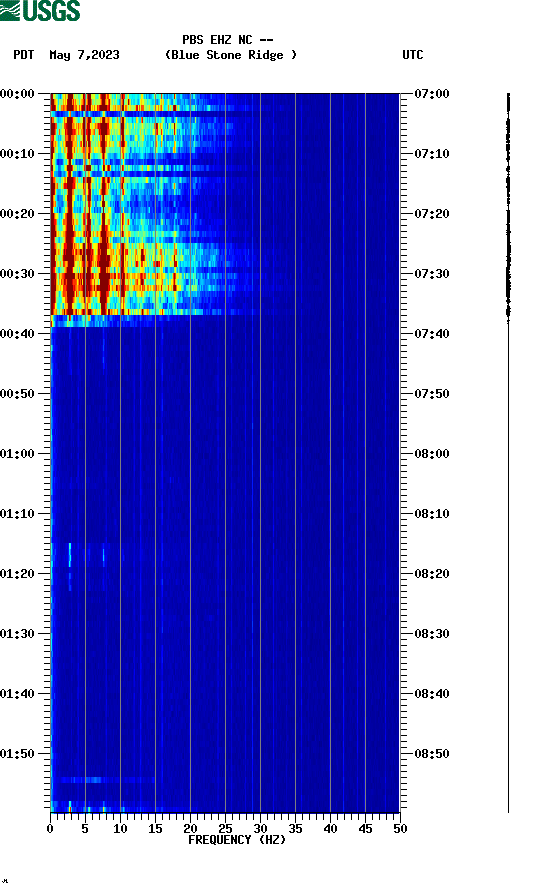552x892 pixels.
Task: Click the '40' frequency tick label
Action: click(330, 828)
